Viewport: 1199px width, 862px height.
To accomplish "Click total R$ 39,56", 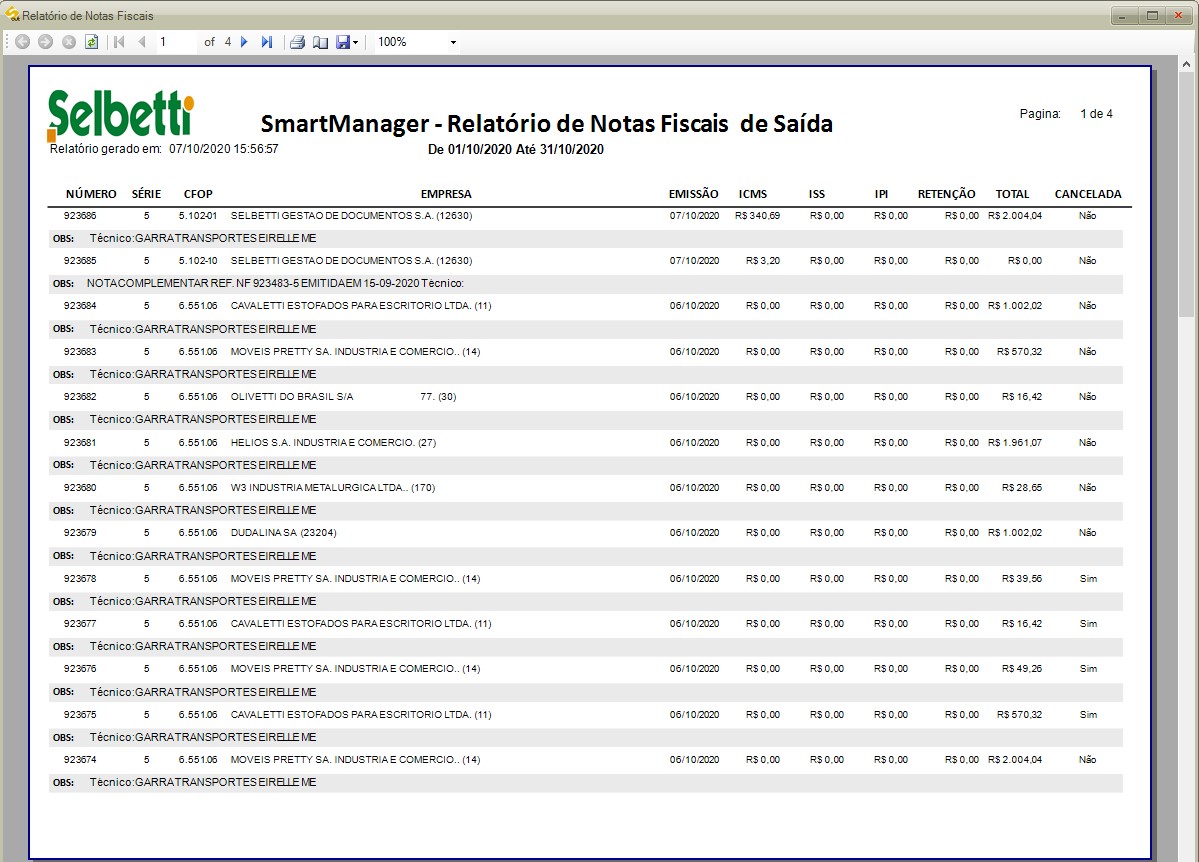I will click(x=1022, y=579).
